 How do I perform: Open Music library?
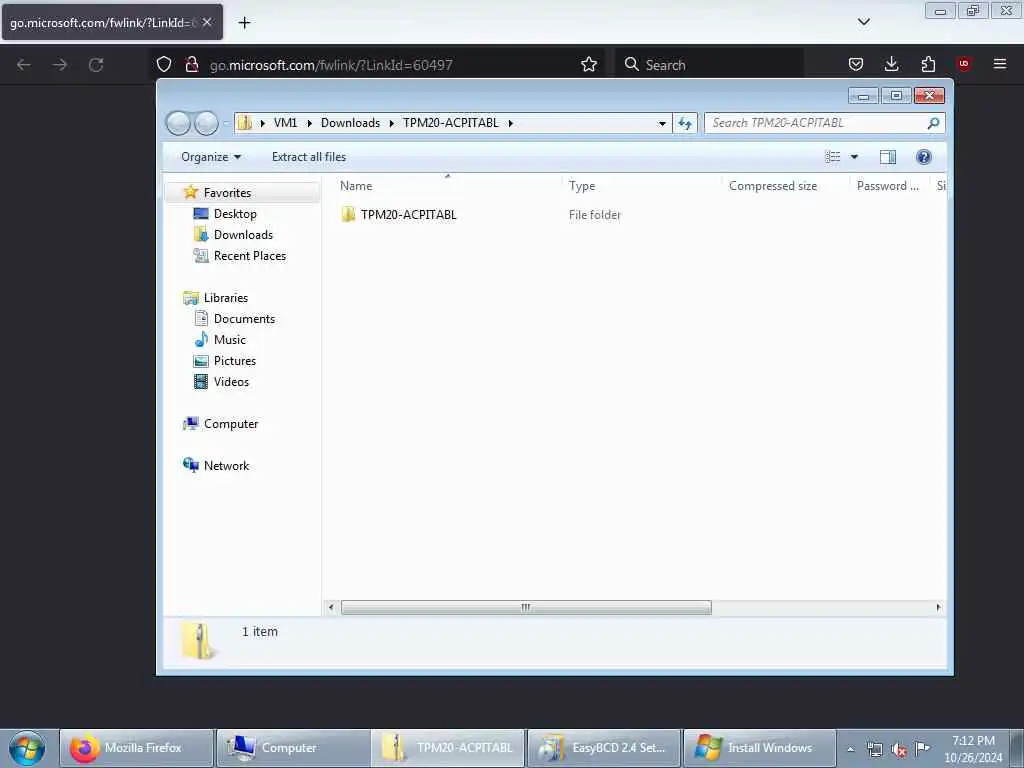tap(229, 340)
